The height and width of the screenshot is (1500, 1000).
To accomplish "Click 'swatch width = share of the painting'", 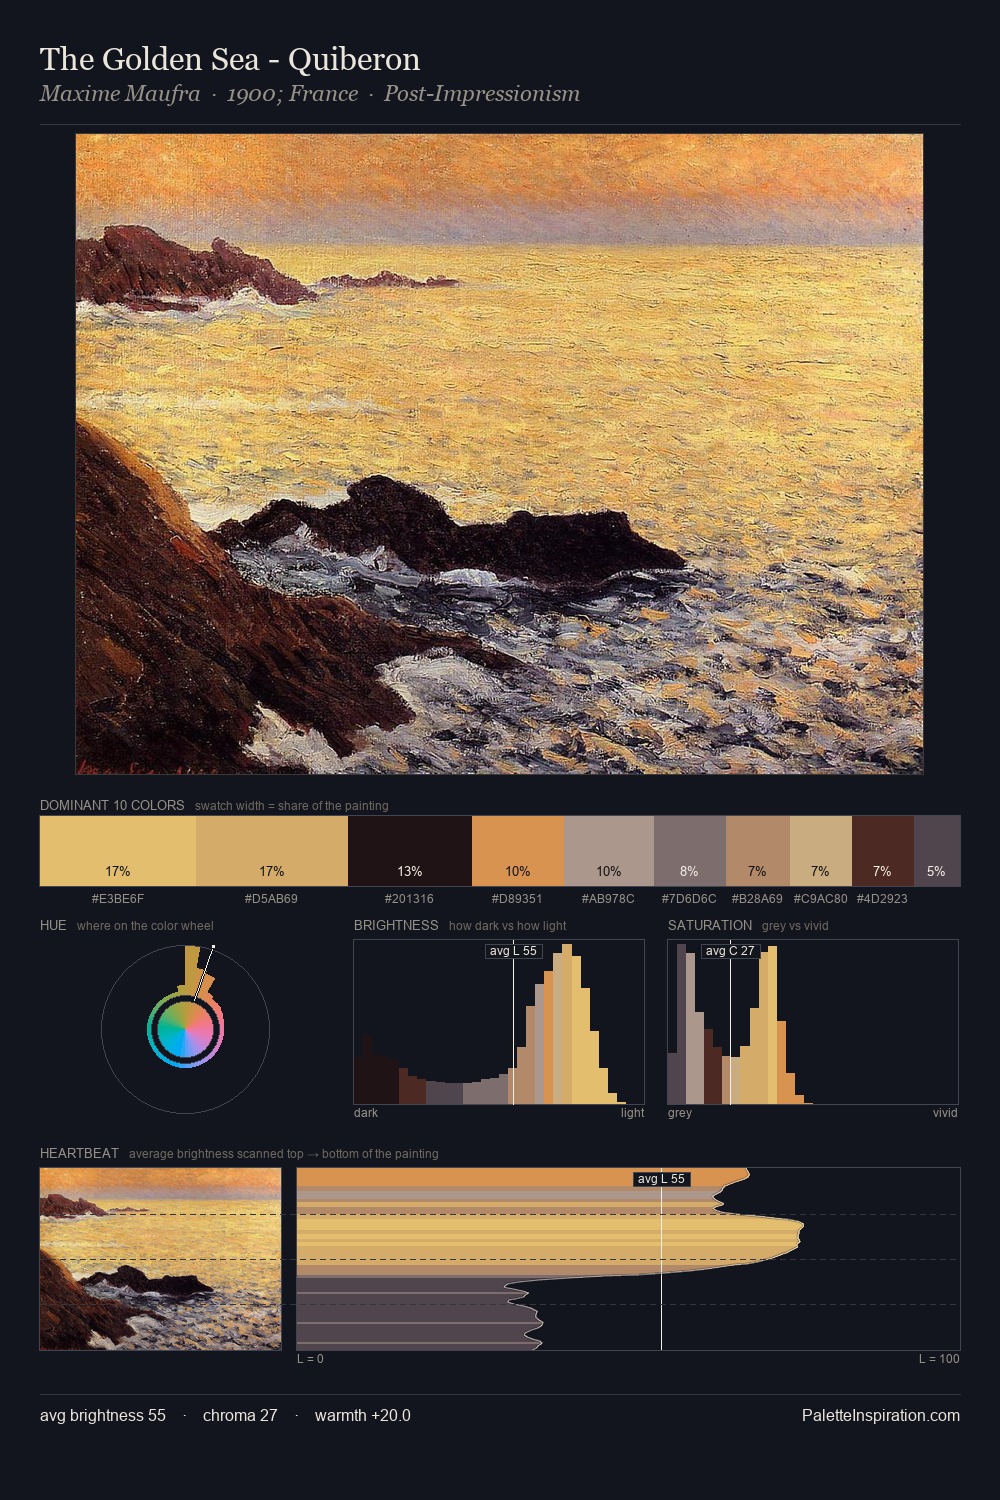I will [x=292, y=806].
